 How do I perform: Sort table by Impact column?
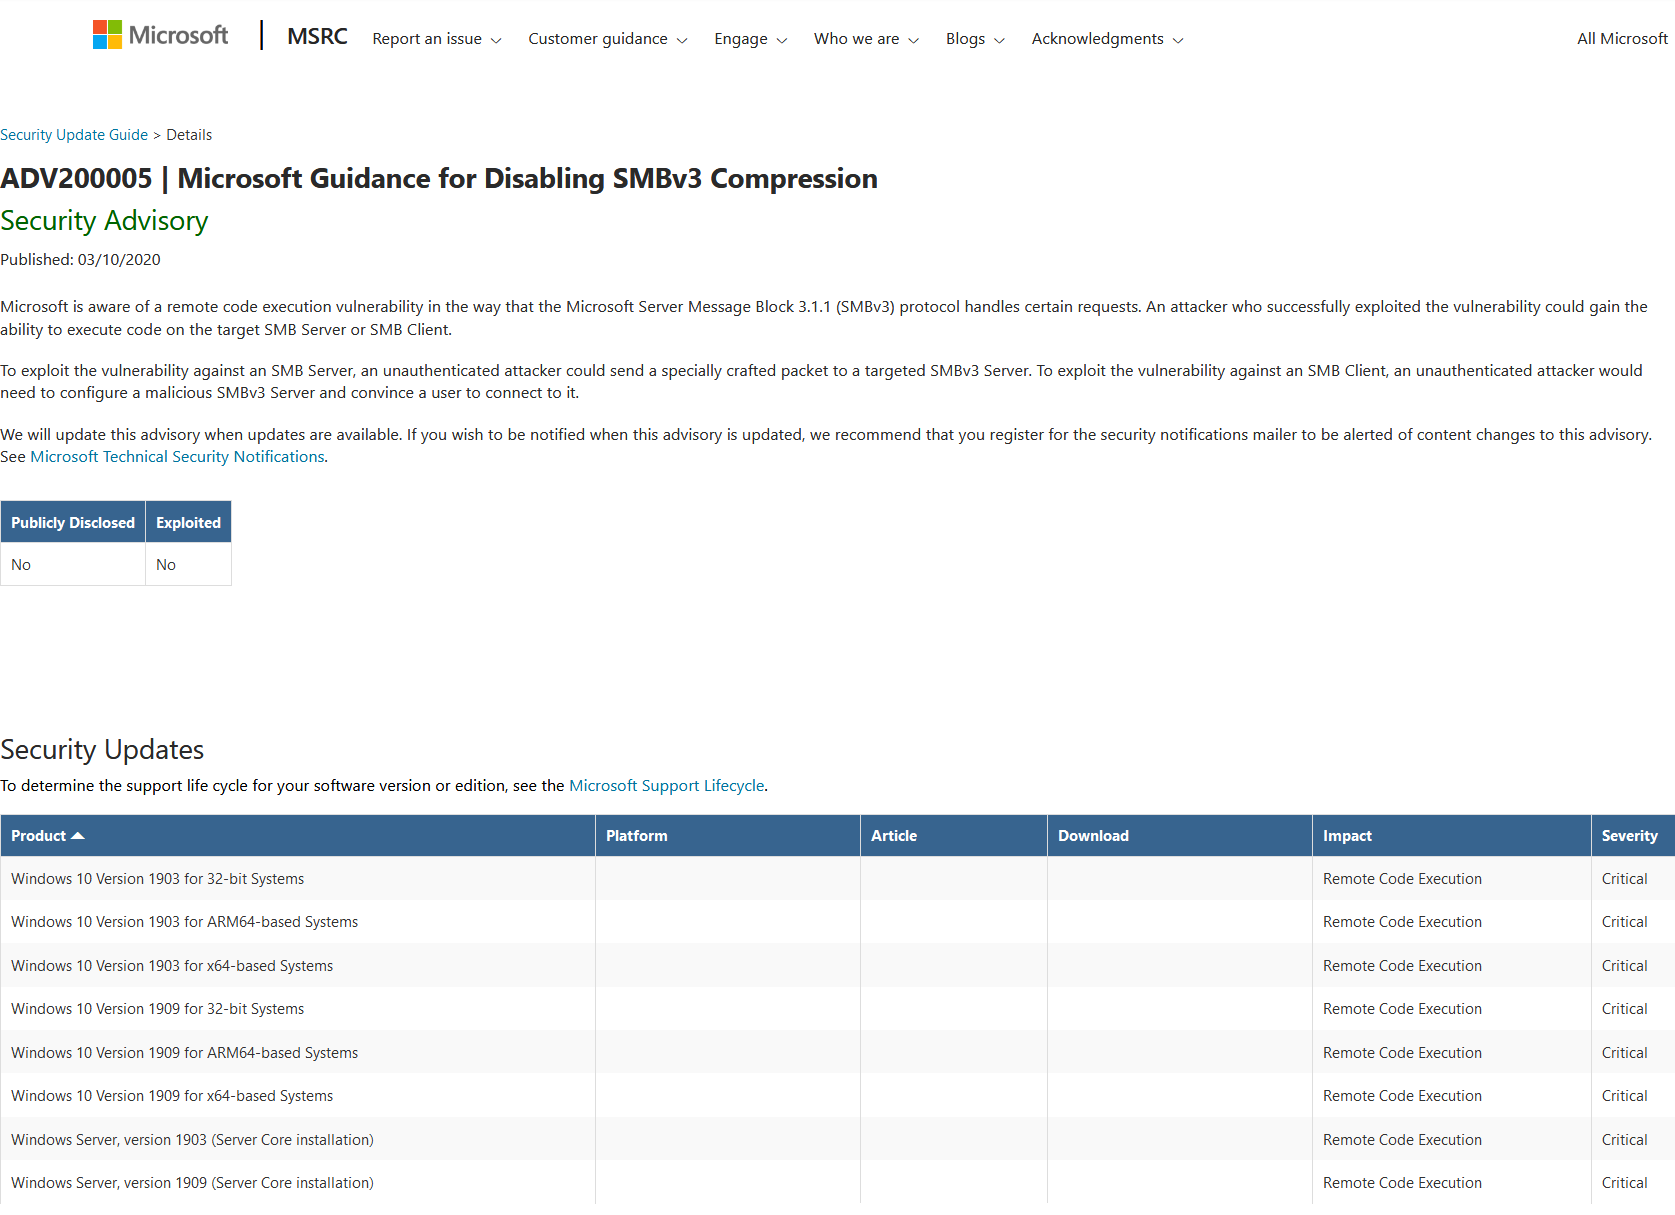point(1452,836)
